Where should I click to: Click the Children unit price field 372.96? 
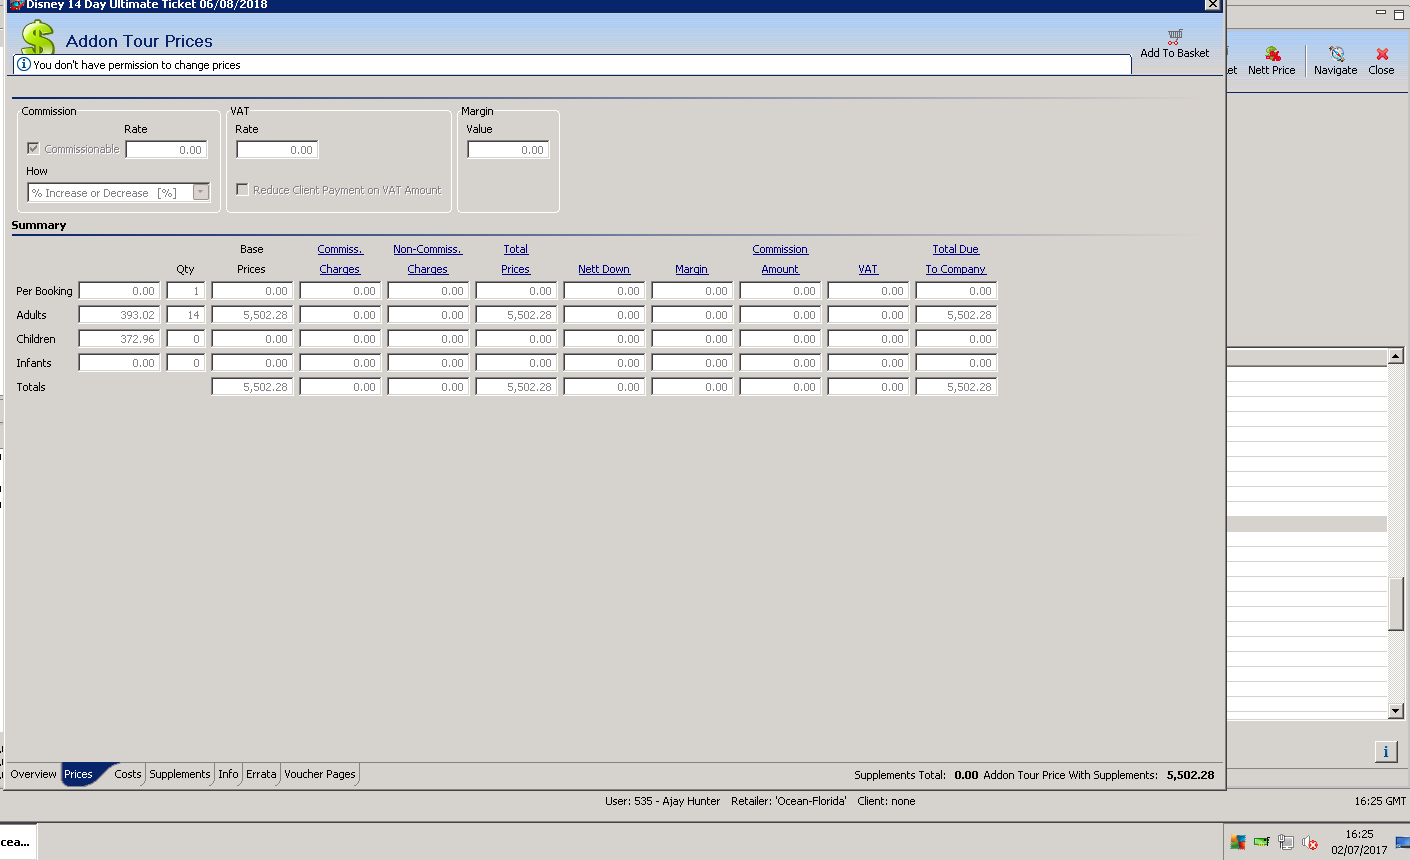click(119, 339)
